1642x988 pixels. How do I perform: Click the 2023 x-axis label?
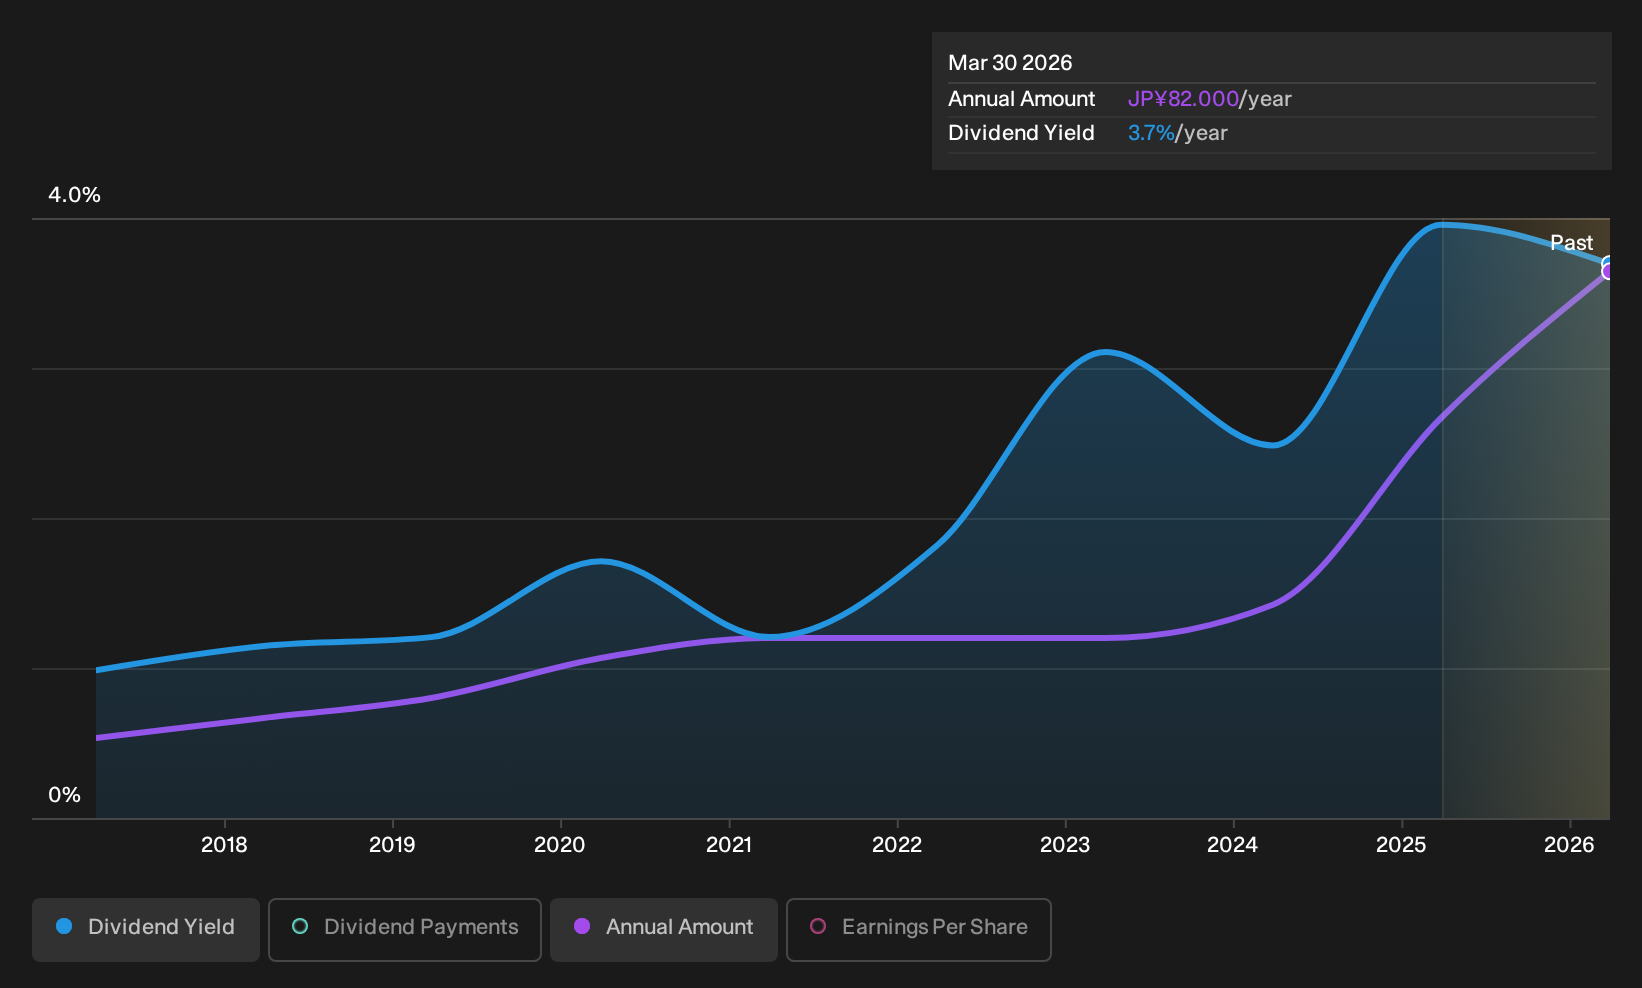1065,845
